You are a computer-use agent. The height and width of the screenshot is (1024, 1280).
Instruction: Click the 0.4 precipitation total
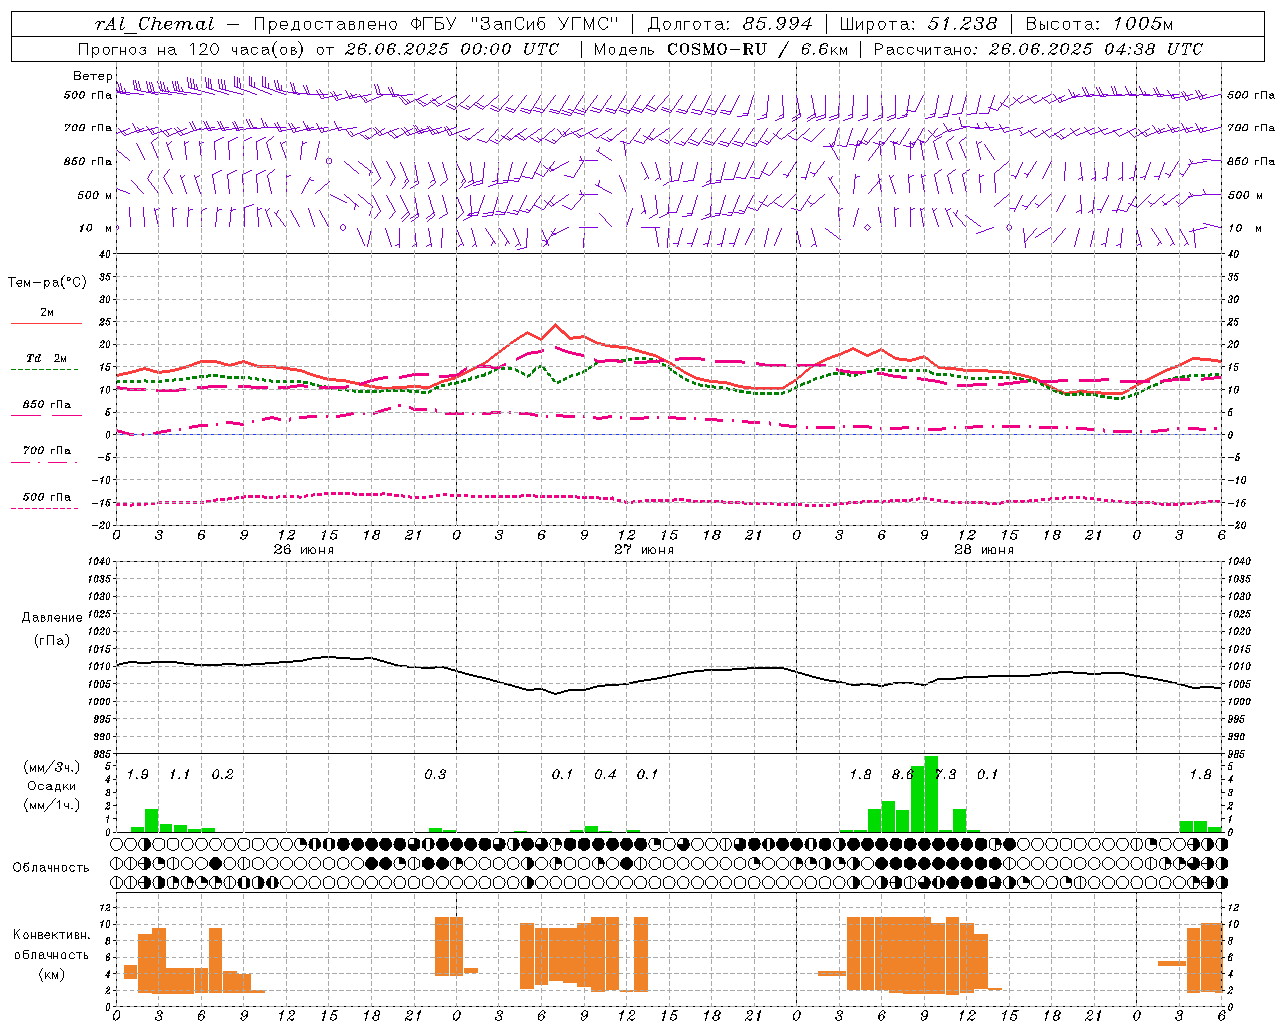[605, 774]
